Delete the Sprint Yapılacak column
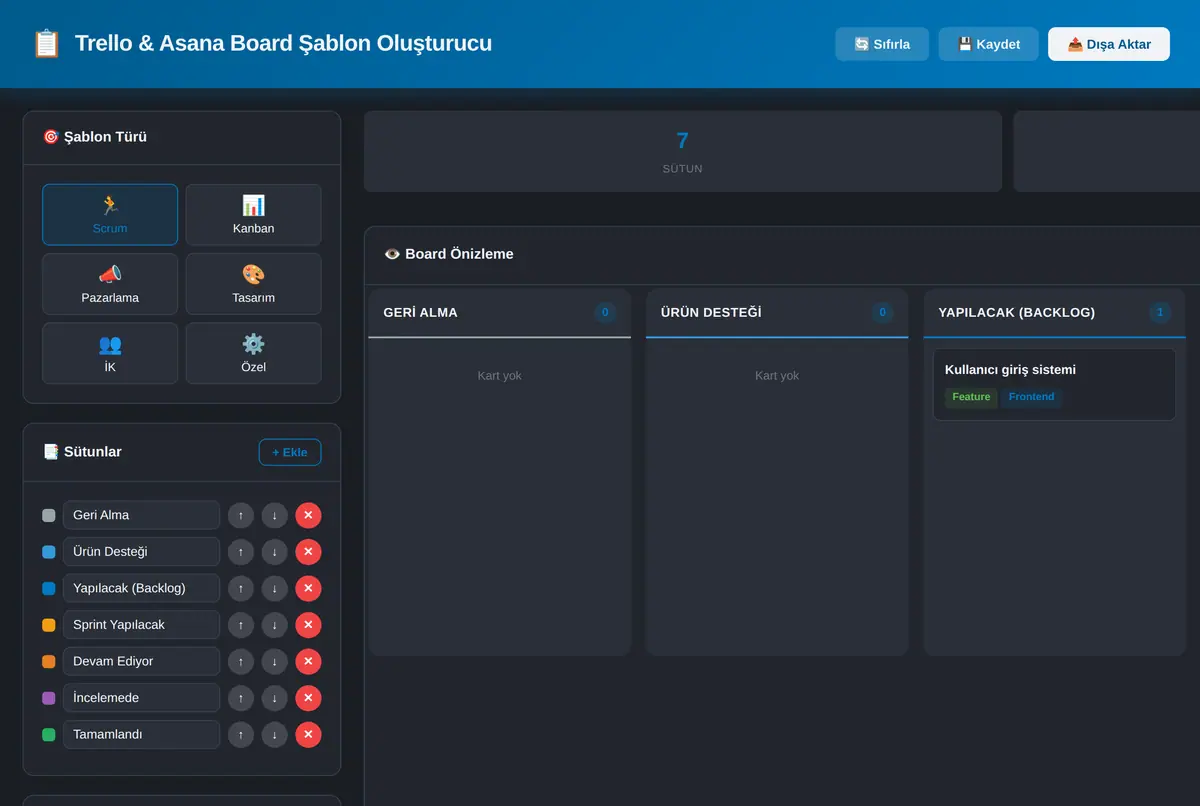 point(308,625)
